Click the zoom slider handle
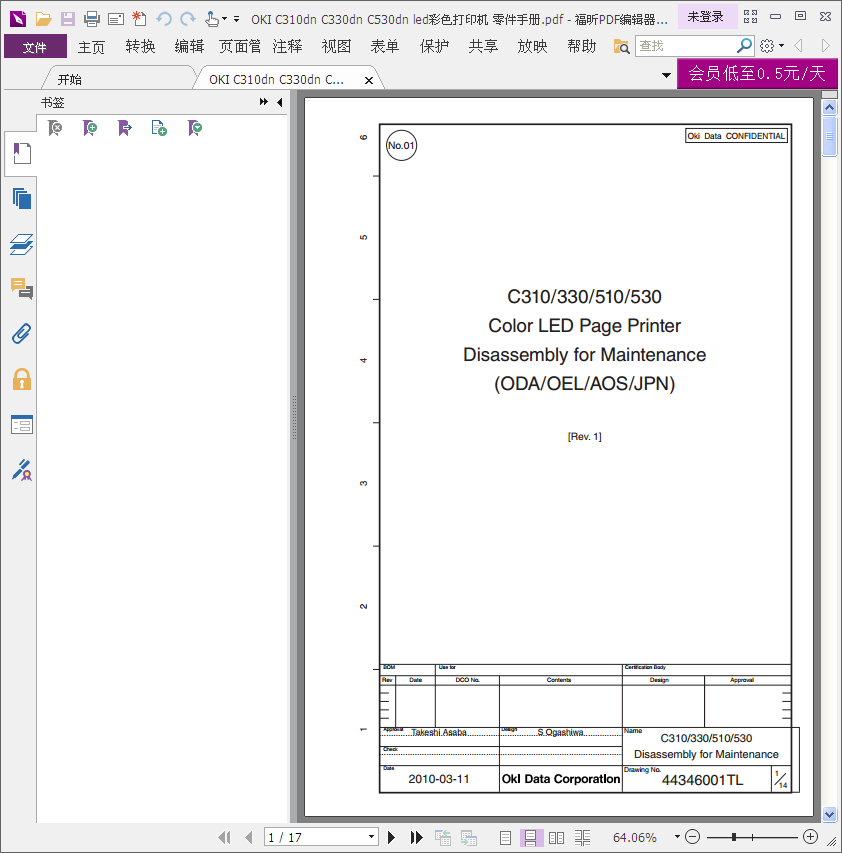Screen dimensions: 842x853 pos(734,837)
